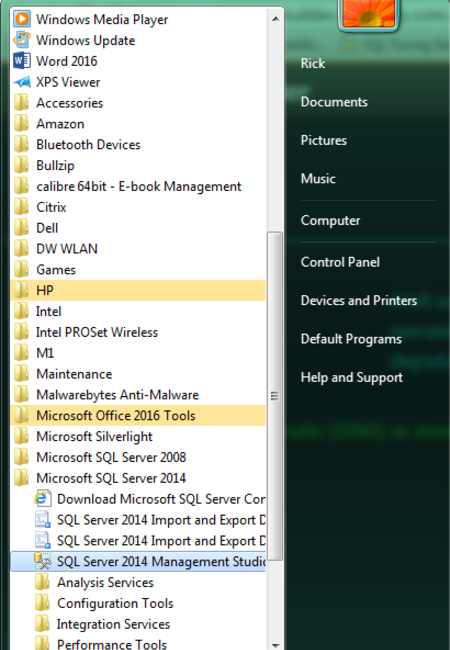450x650 pixels.
Task: Click the Maintenance folder icon
Action: pos(21,374)
